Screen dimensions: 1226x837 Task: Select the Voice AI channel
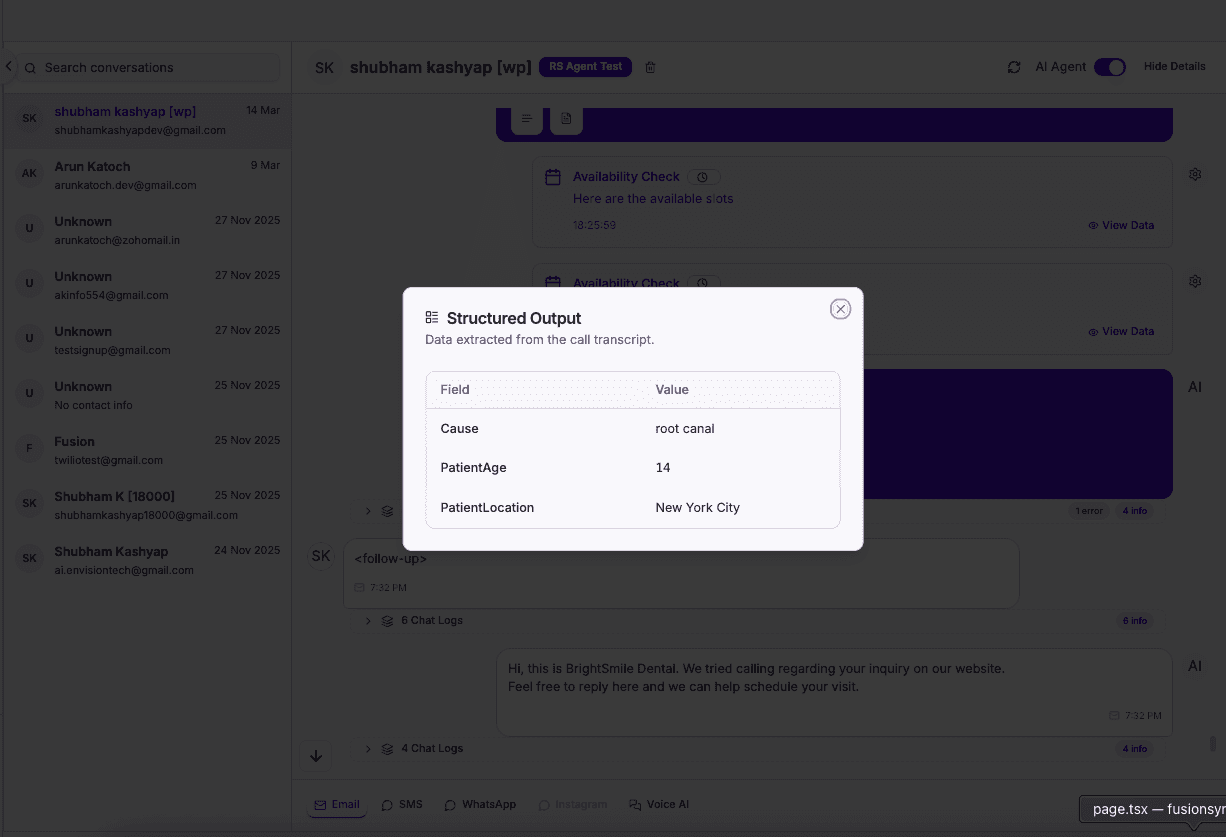(x=659, y=804)
